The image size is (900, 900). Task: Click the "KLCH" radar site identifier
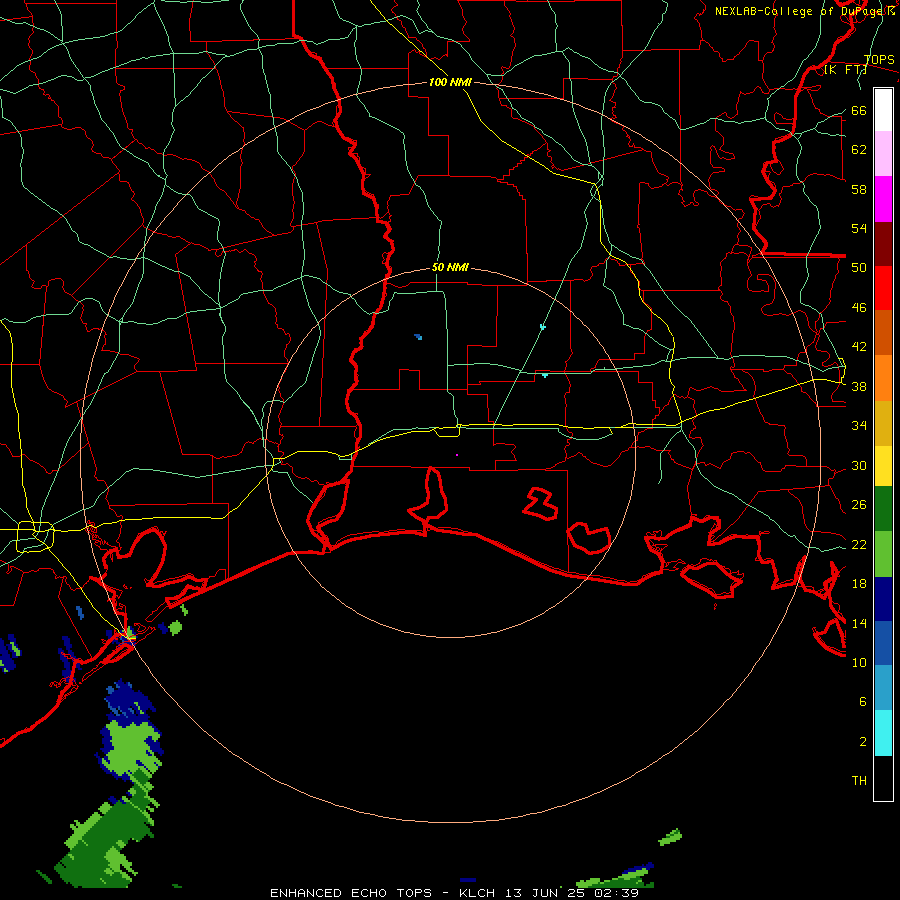(477, 893)
